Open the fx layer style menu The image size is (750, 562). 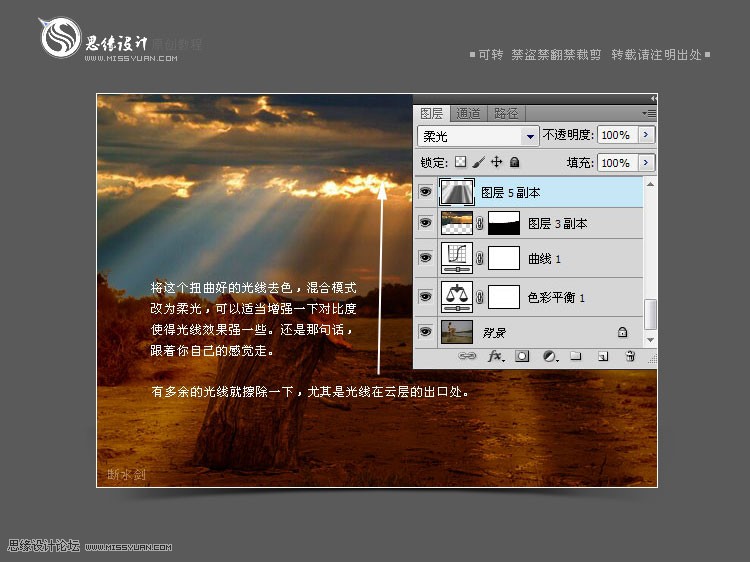[x=496, y=356]
